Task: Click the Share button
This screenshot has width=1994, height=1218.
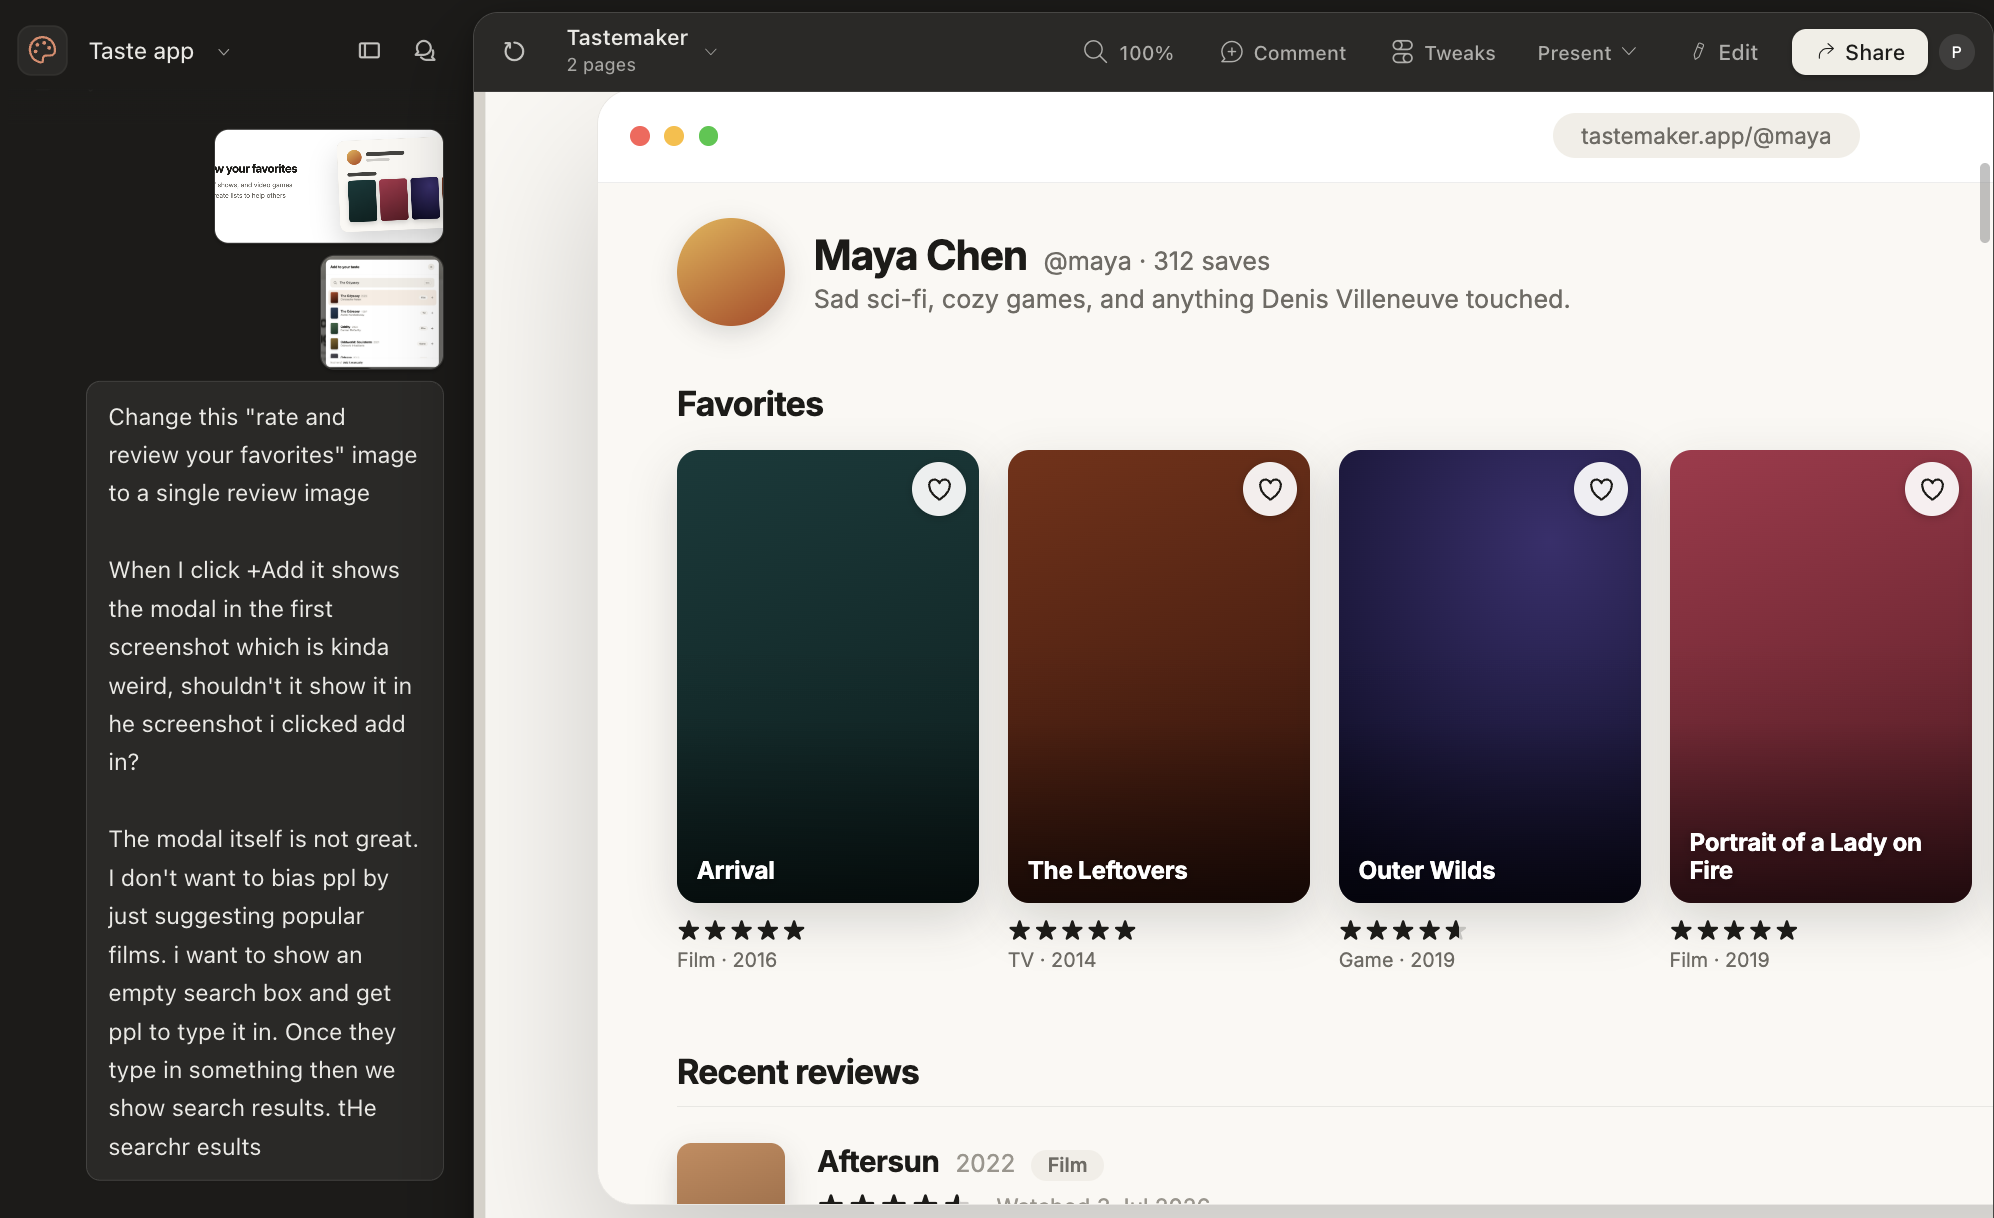Action: [x=1859, y=52]
